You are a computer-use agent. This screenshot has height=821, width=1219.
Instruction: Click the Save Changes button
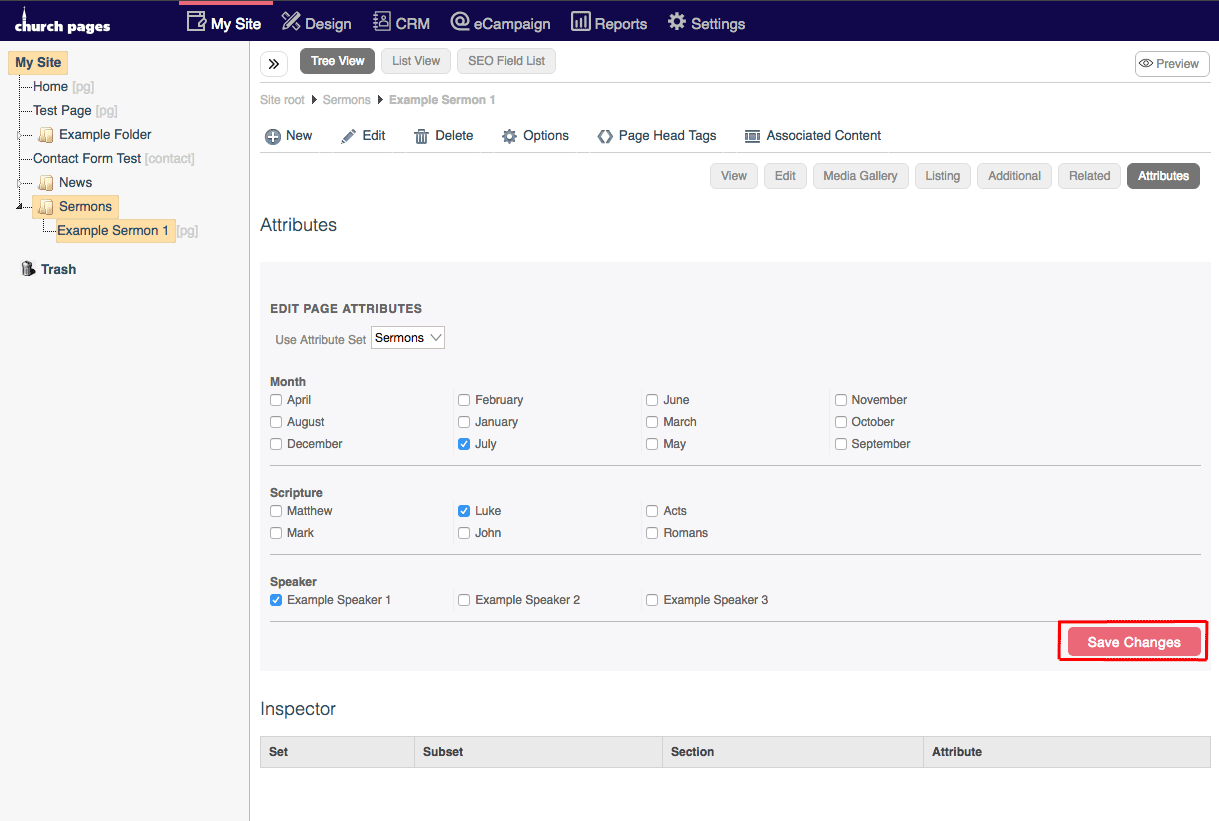pos(1134,642)
